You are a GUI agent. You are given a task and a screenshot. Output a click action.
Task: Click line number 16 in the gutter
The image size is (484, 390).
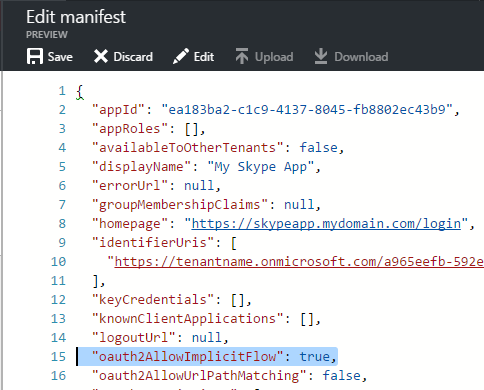coord(58,376)
